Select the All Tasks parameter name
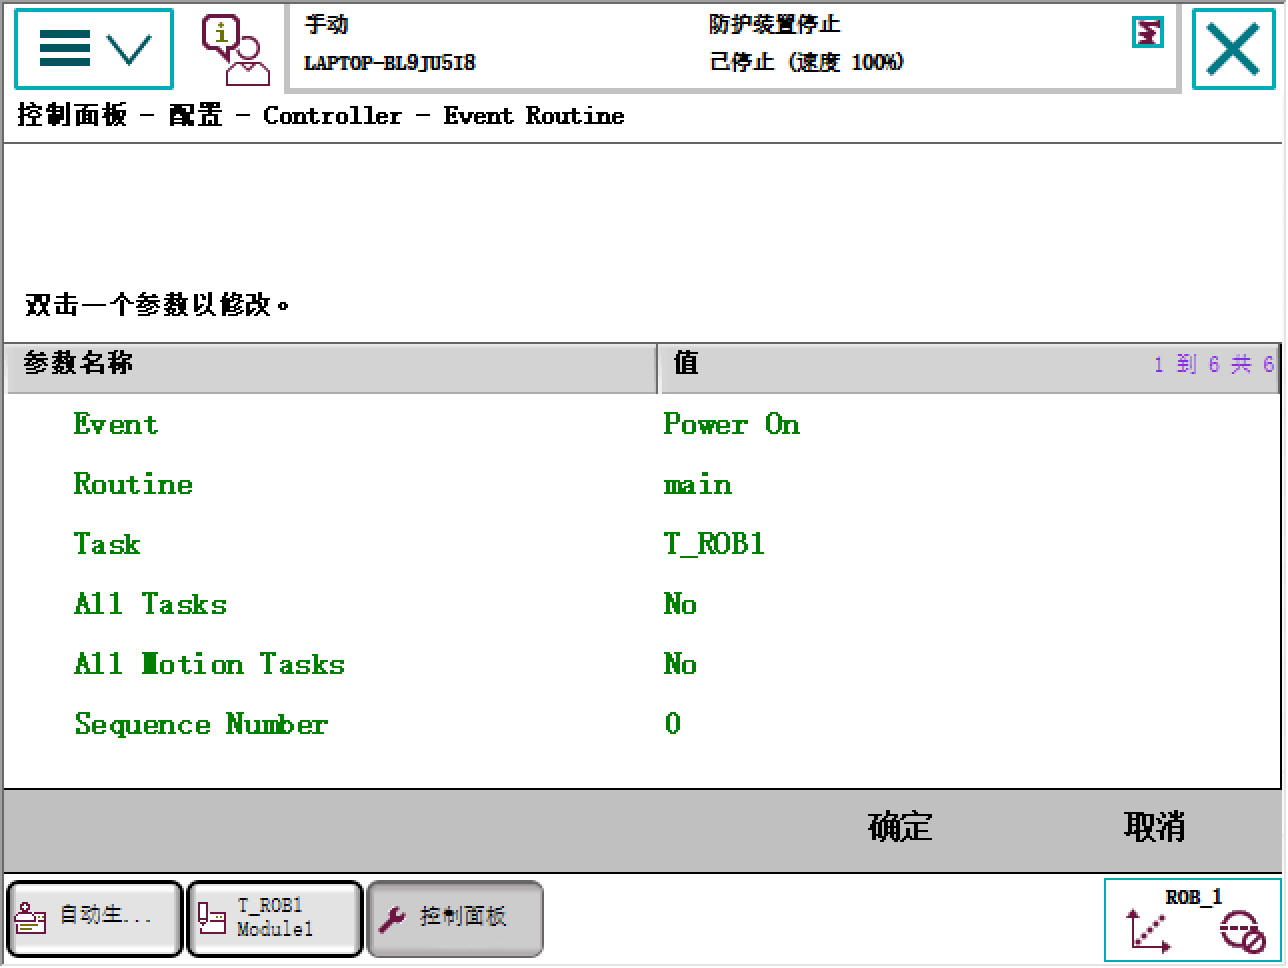 150,604
